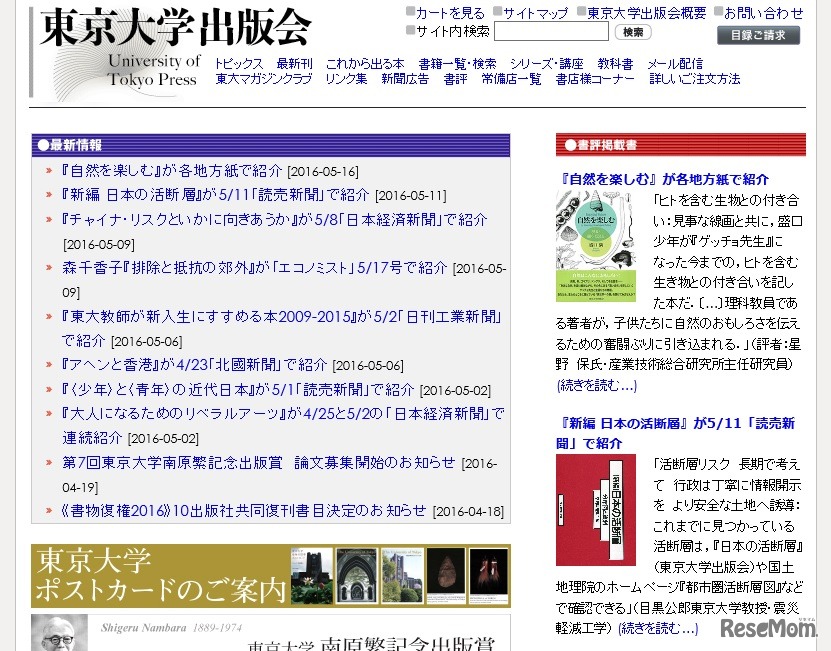Viewport: 831px width, 651px height.
Task: Open the 最新刊 new releases menu
Action: point(293,63)
